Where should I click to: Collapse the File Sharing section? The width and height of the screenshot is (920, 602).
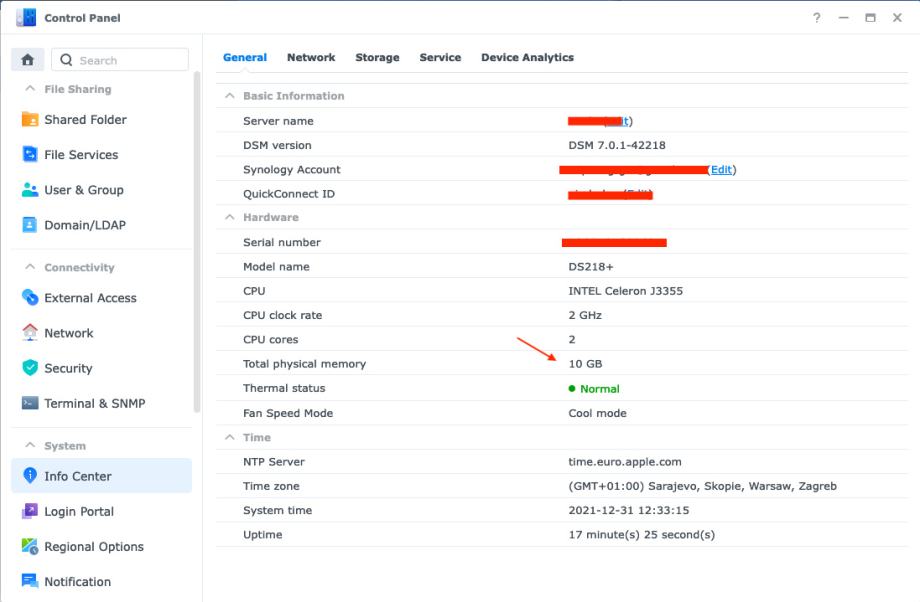(30, 89)
